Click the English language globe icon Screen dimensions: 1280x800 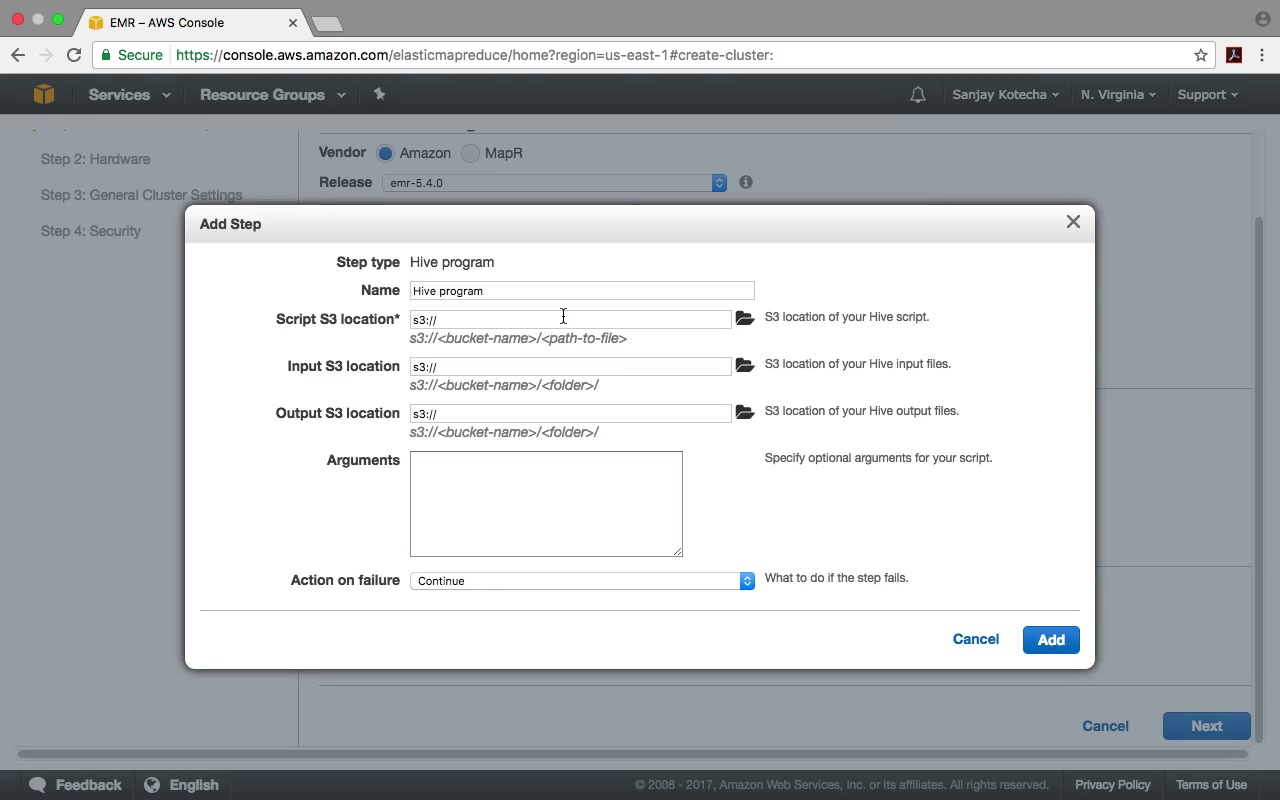tap(152, 785)
